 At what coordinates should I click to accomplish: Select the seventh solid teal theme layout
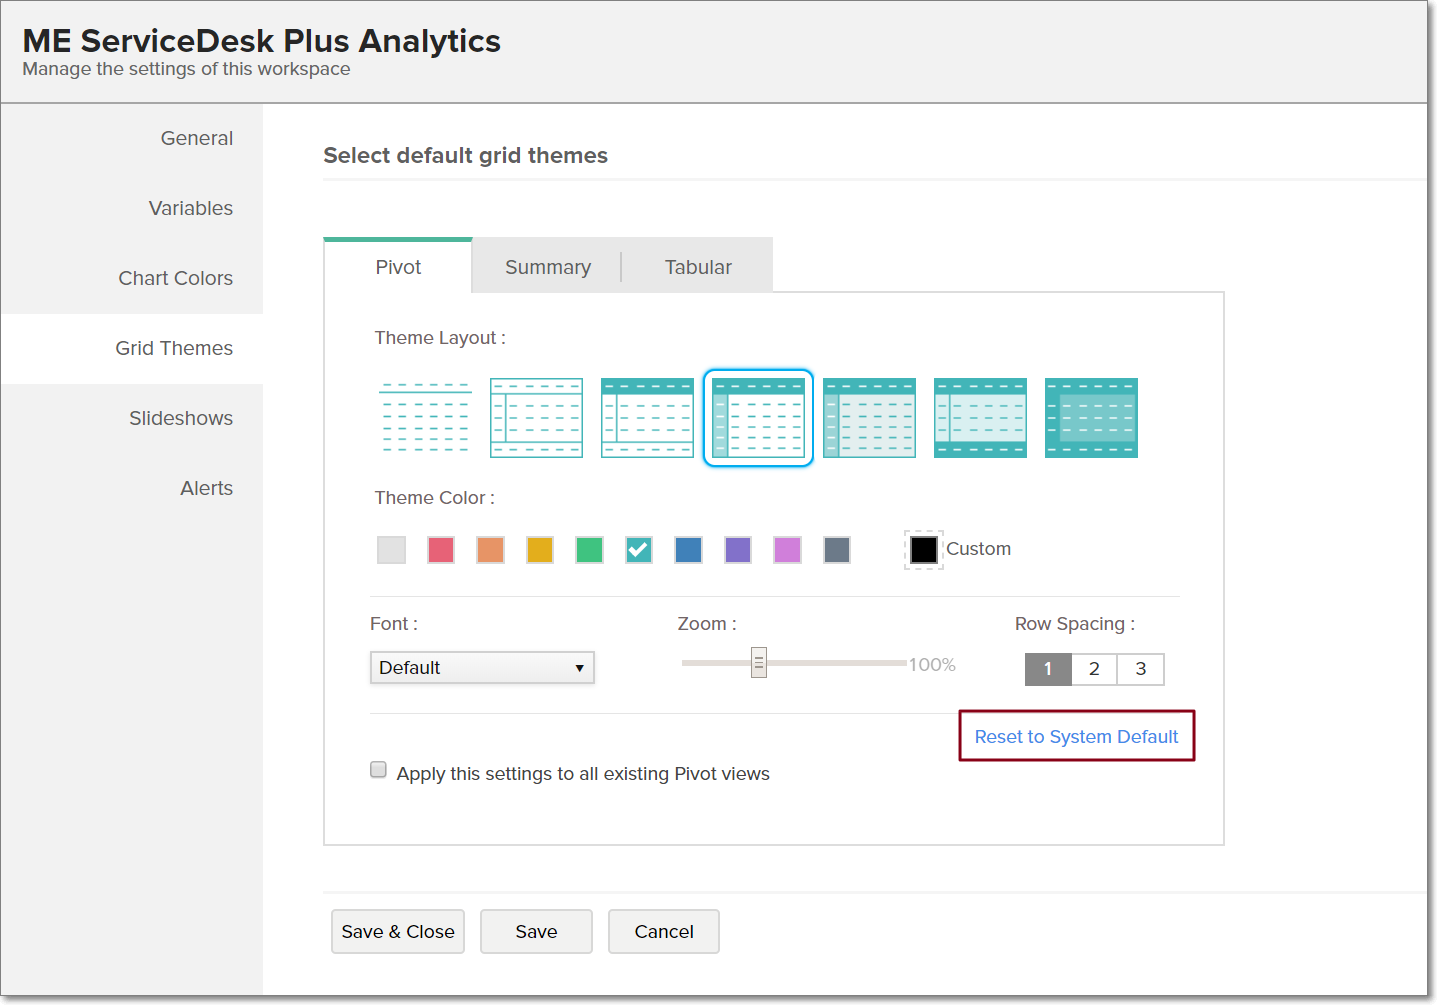pyautogui.click(x=1091, y=418)
